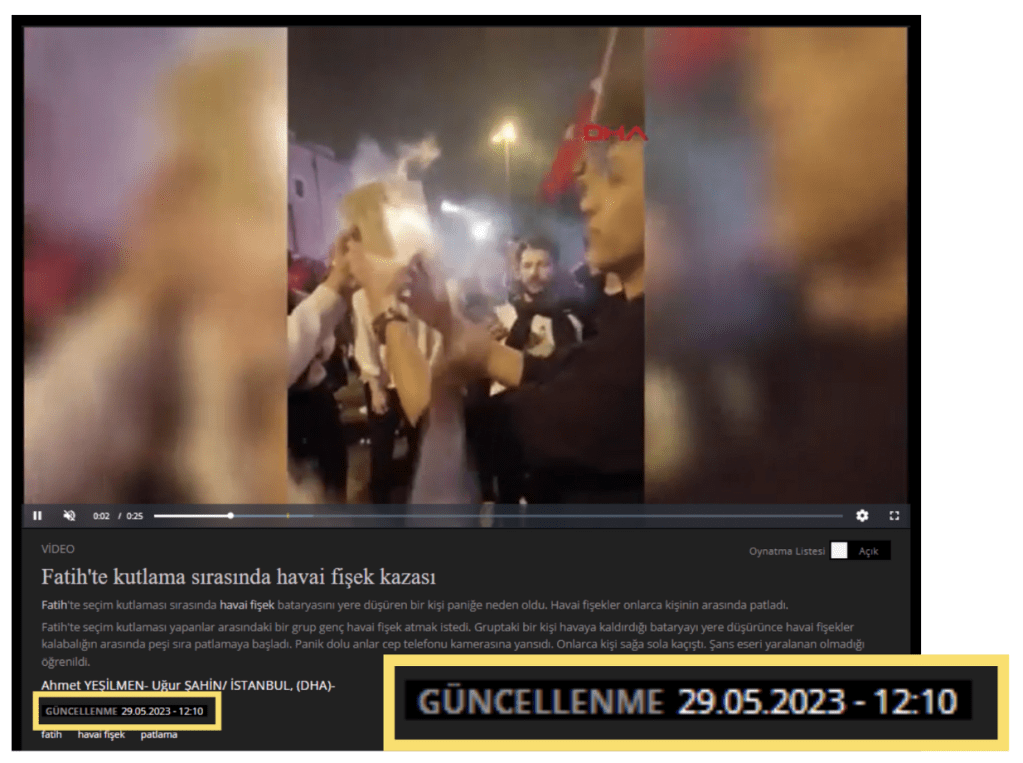Open the 'fatih' tag
The image size is (1023, 763).
point(51,735)
